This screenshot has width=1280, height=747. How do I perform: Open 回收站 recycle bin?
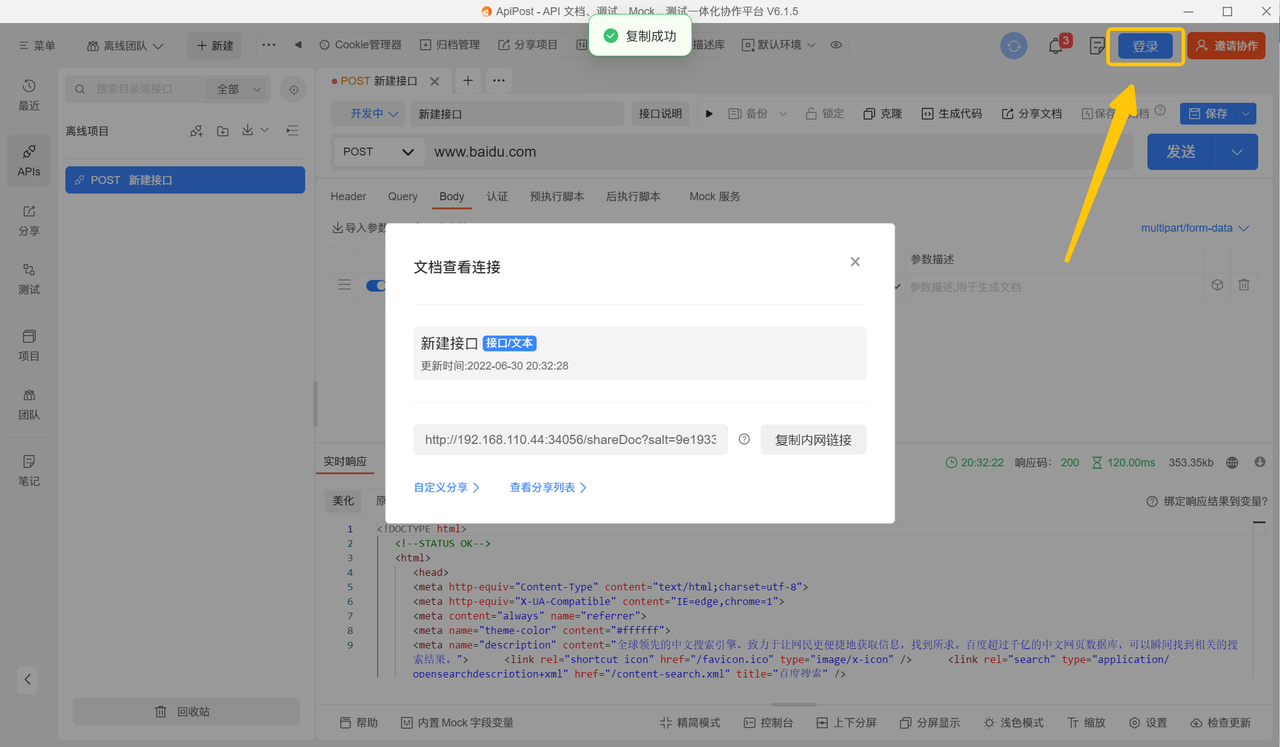(x=186, y=711)
